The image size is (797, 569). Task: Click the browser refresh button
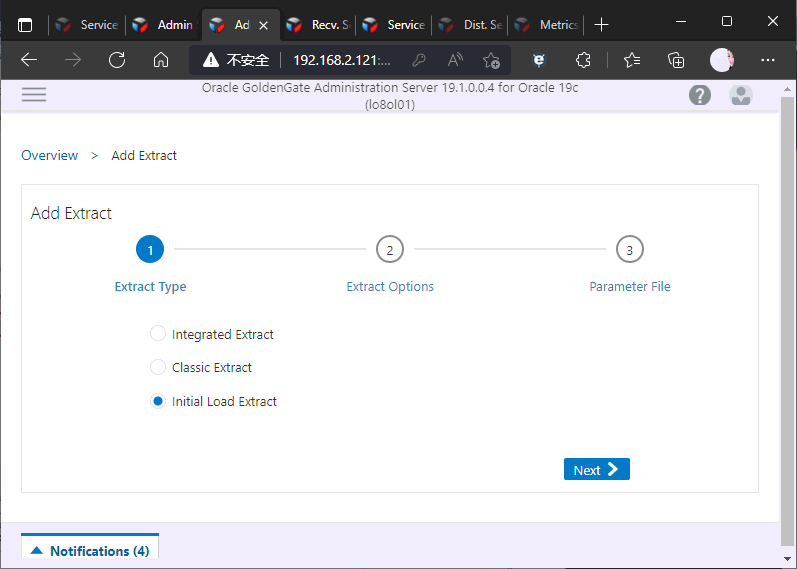tap(117, 60)
